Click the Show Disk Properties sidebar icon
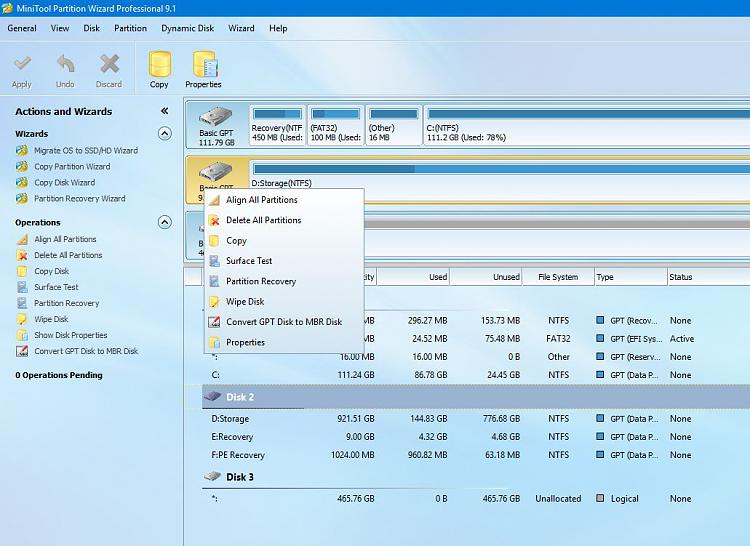 point(22,335)
